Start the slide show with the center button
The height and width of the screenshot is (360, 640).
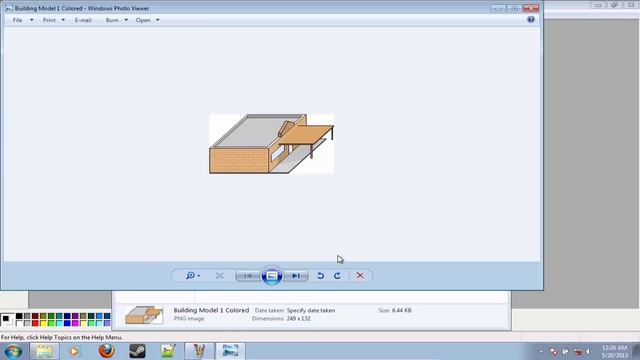pos(272,276)
